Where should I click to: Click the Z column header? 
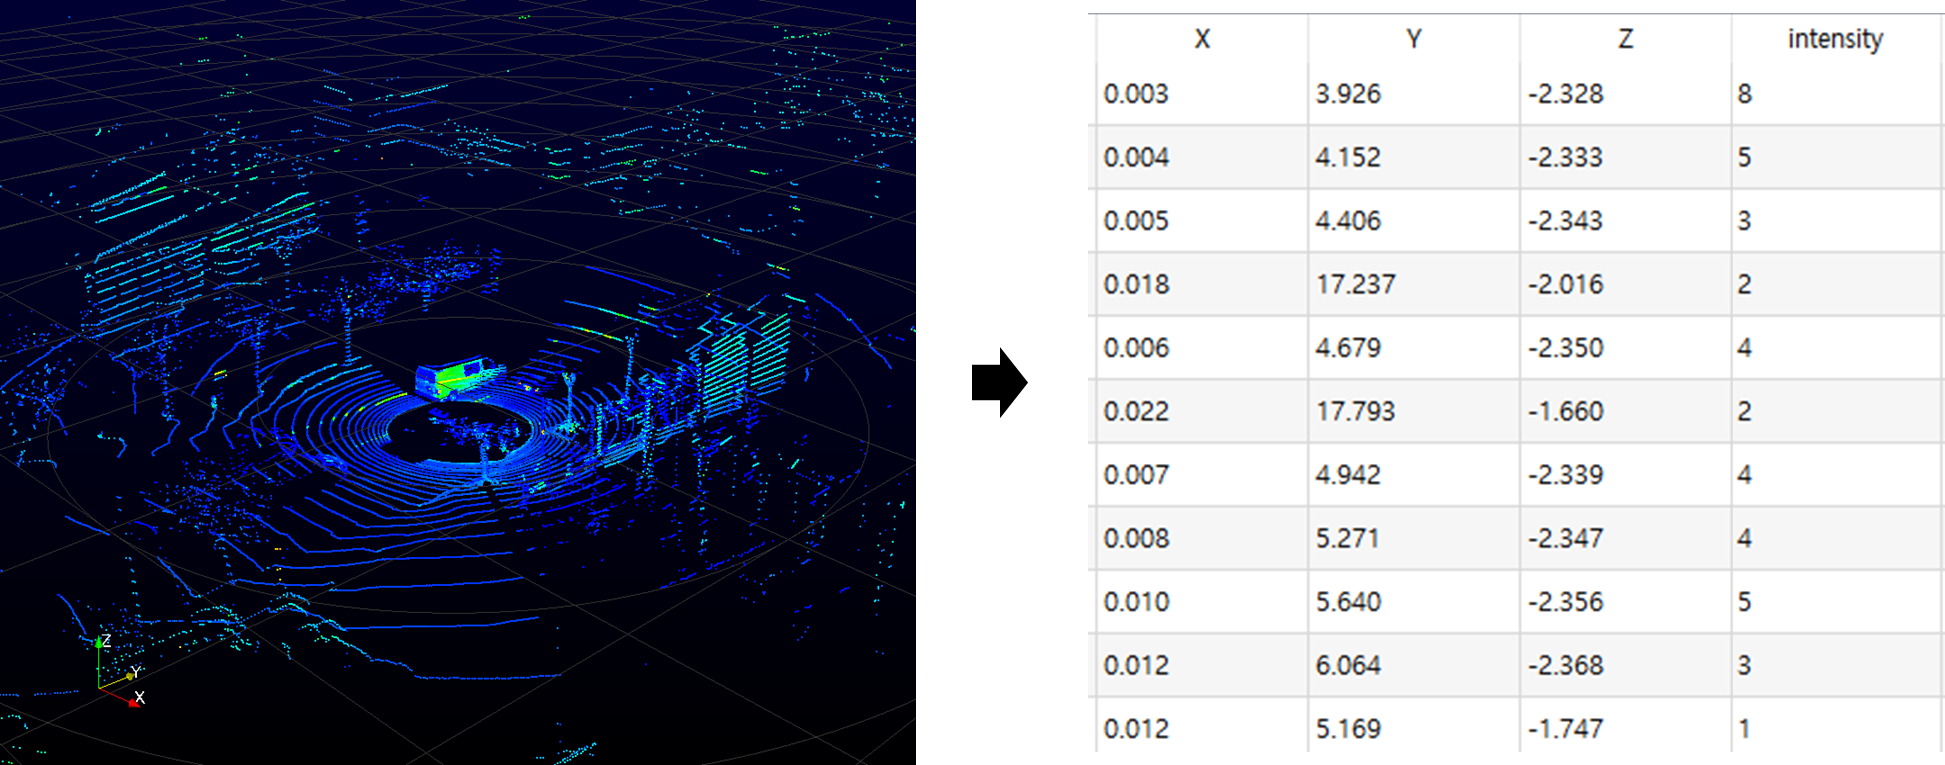click(1625, 39)
